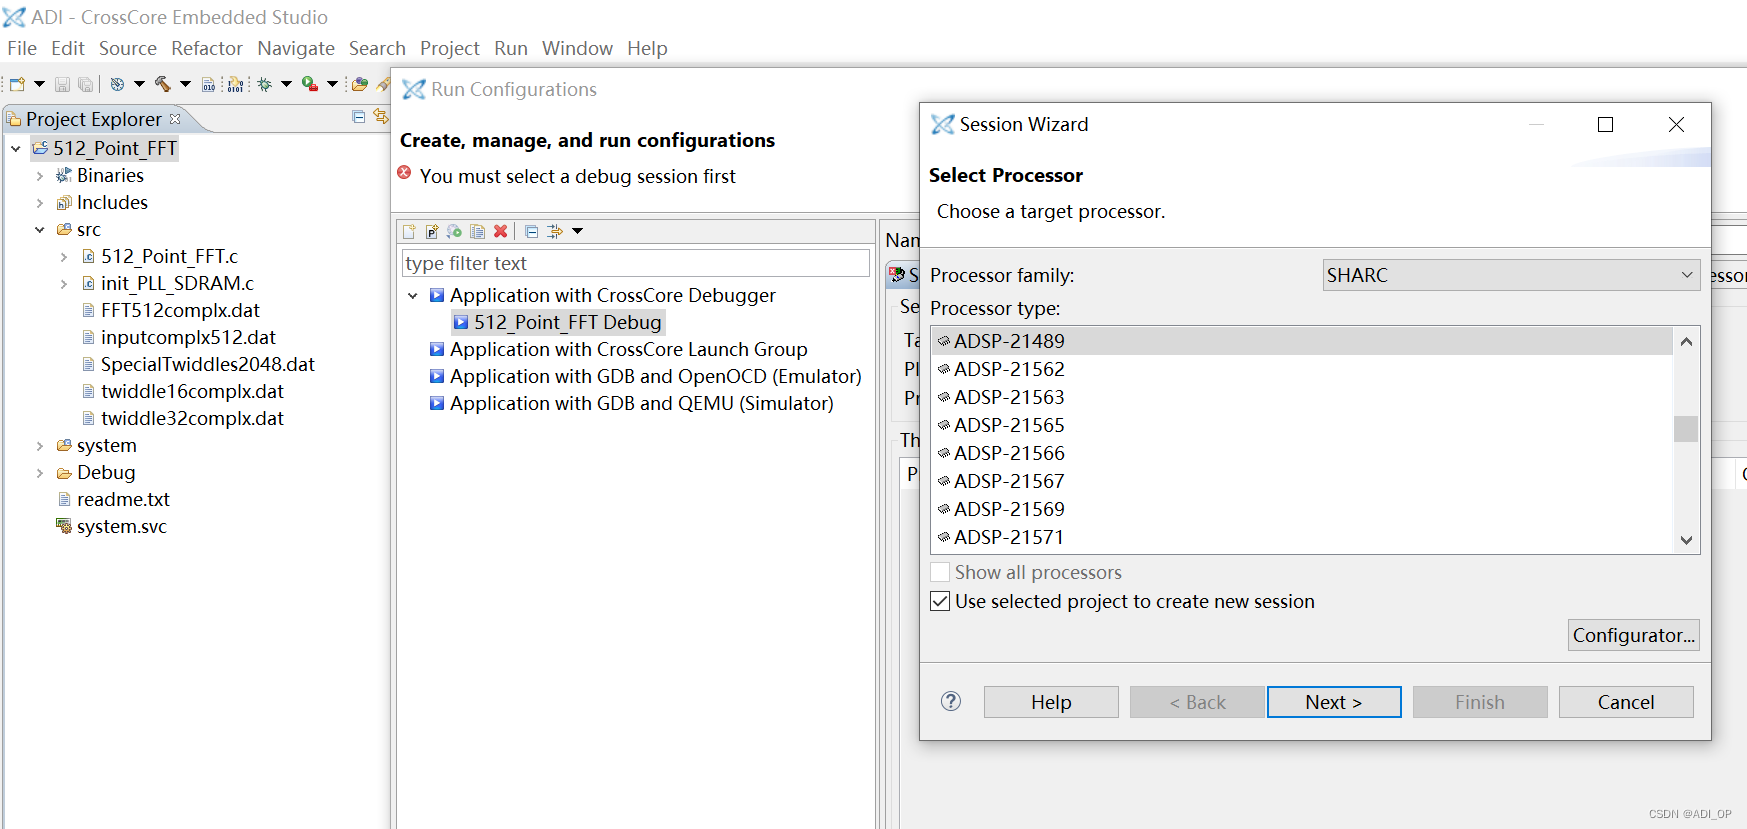The image size is (1747, 829).
Task: Click the Help button in Session Wizard
Action: (1051, 702)
